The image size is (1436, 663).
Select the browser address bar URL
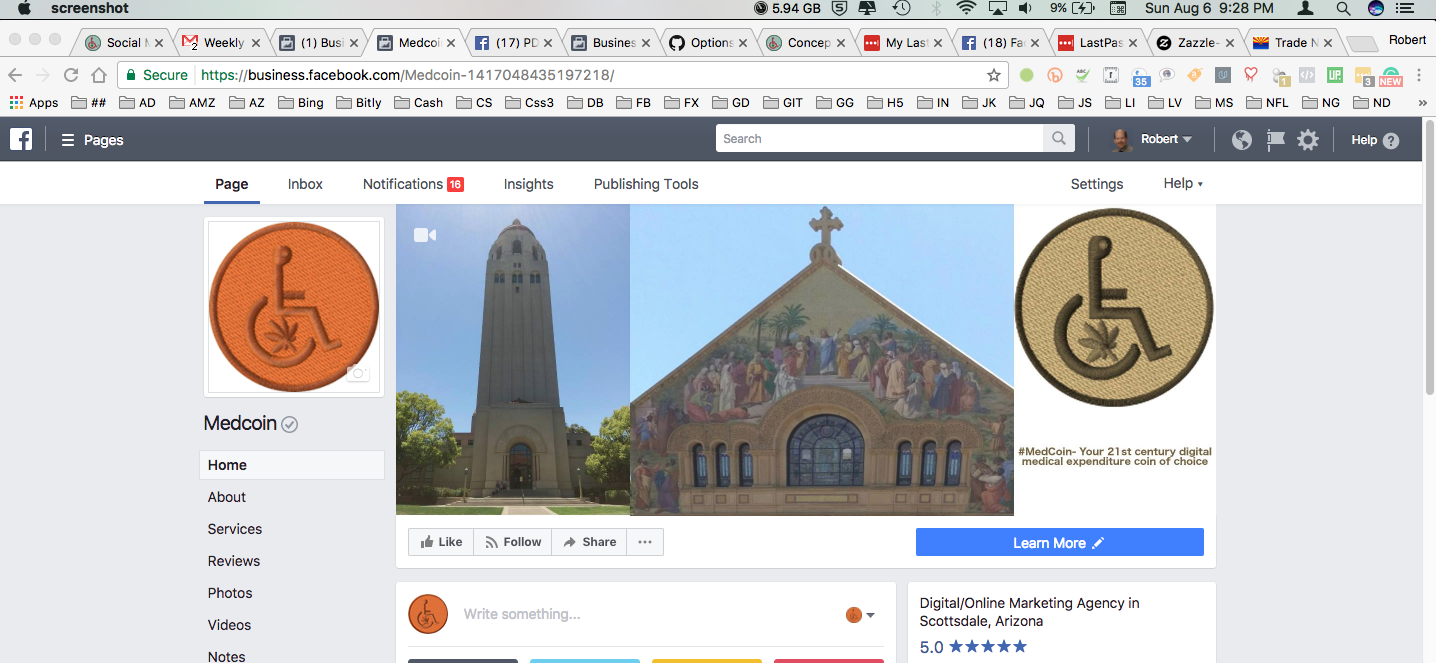click(407, 75)
